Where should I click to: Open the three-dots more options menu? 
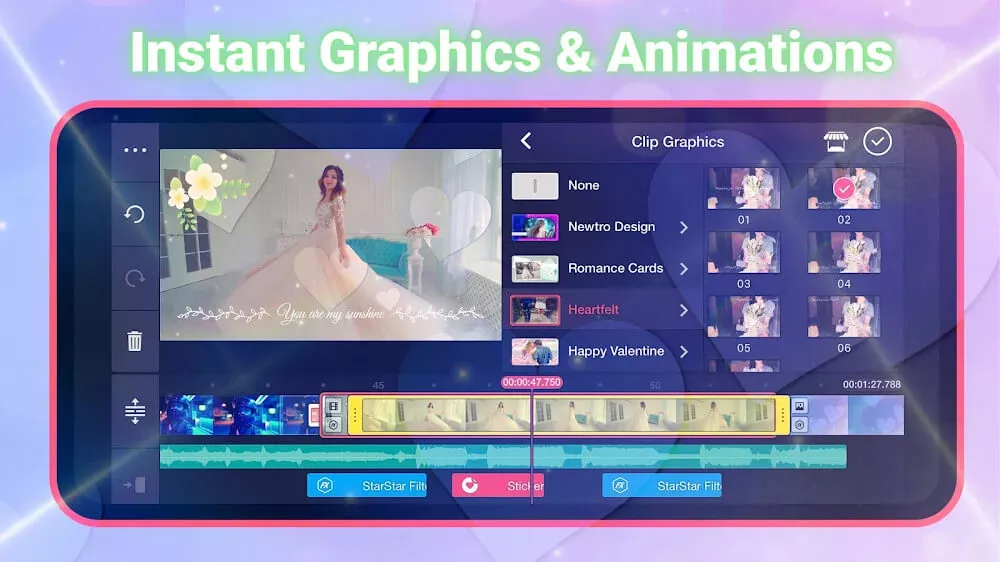click(x=135, y=151)
